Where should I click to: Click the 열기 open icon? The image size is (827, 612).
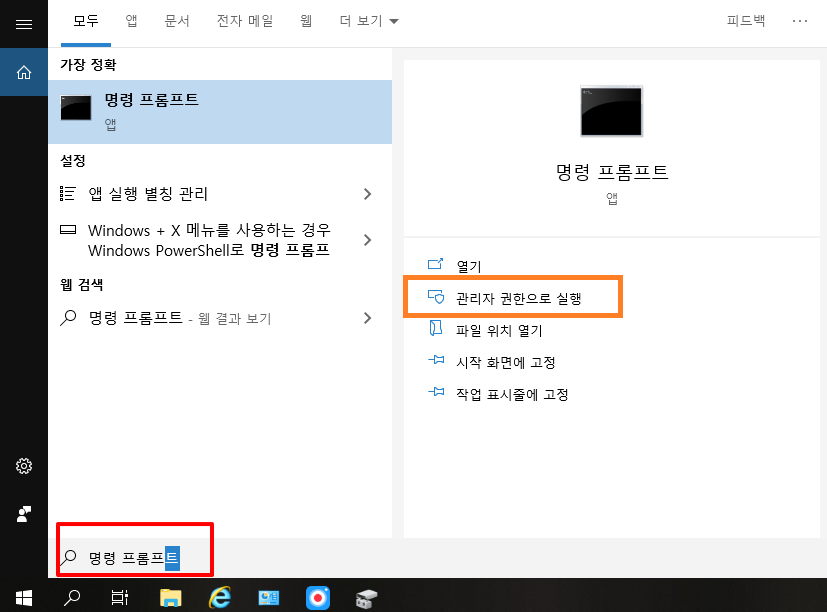point(436,263)
